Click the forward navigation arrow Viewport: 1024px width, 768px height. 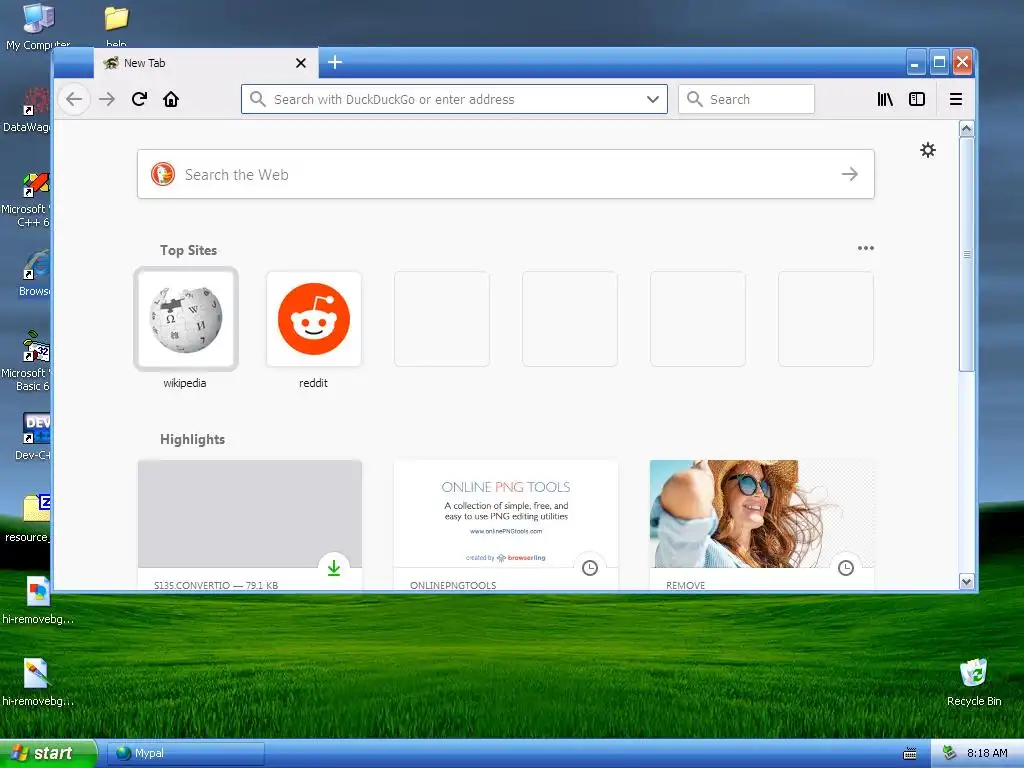click(107, 99)
